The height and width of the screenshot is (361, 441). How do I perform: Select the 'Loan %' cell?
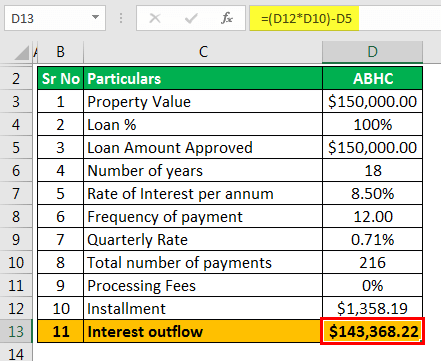pos(203,124)
